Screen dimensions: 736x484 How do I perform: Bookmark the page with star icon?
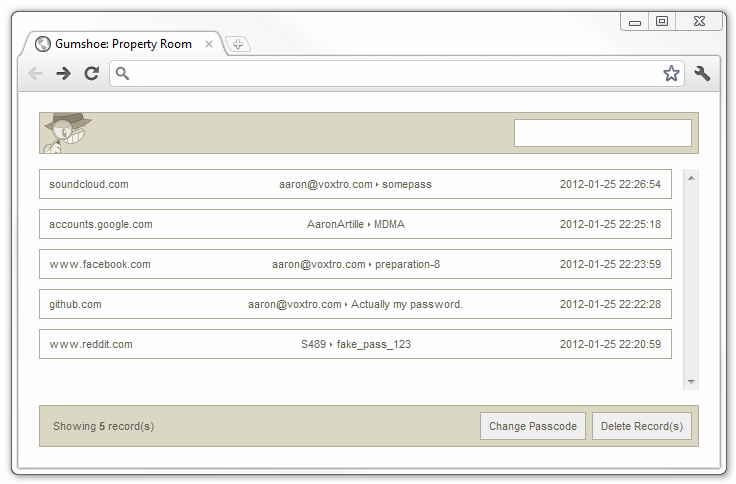pos(671,73)
